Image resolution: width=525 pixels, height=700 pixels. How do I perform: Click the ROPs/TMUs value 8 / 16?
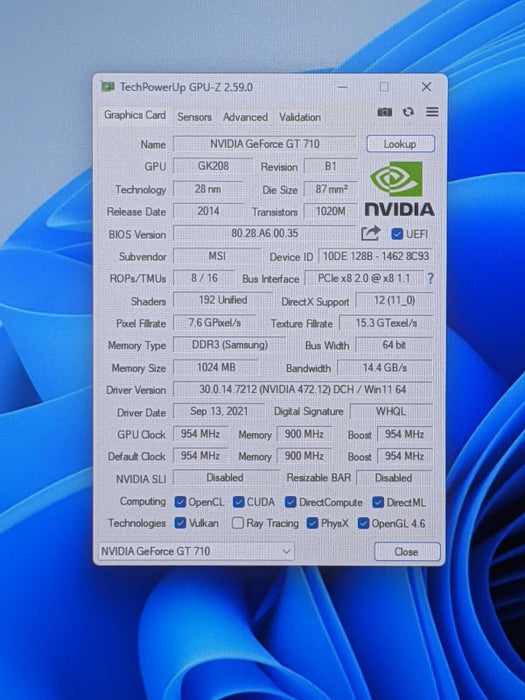point(204,278)
